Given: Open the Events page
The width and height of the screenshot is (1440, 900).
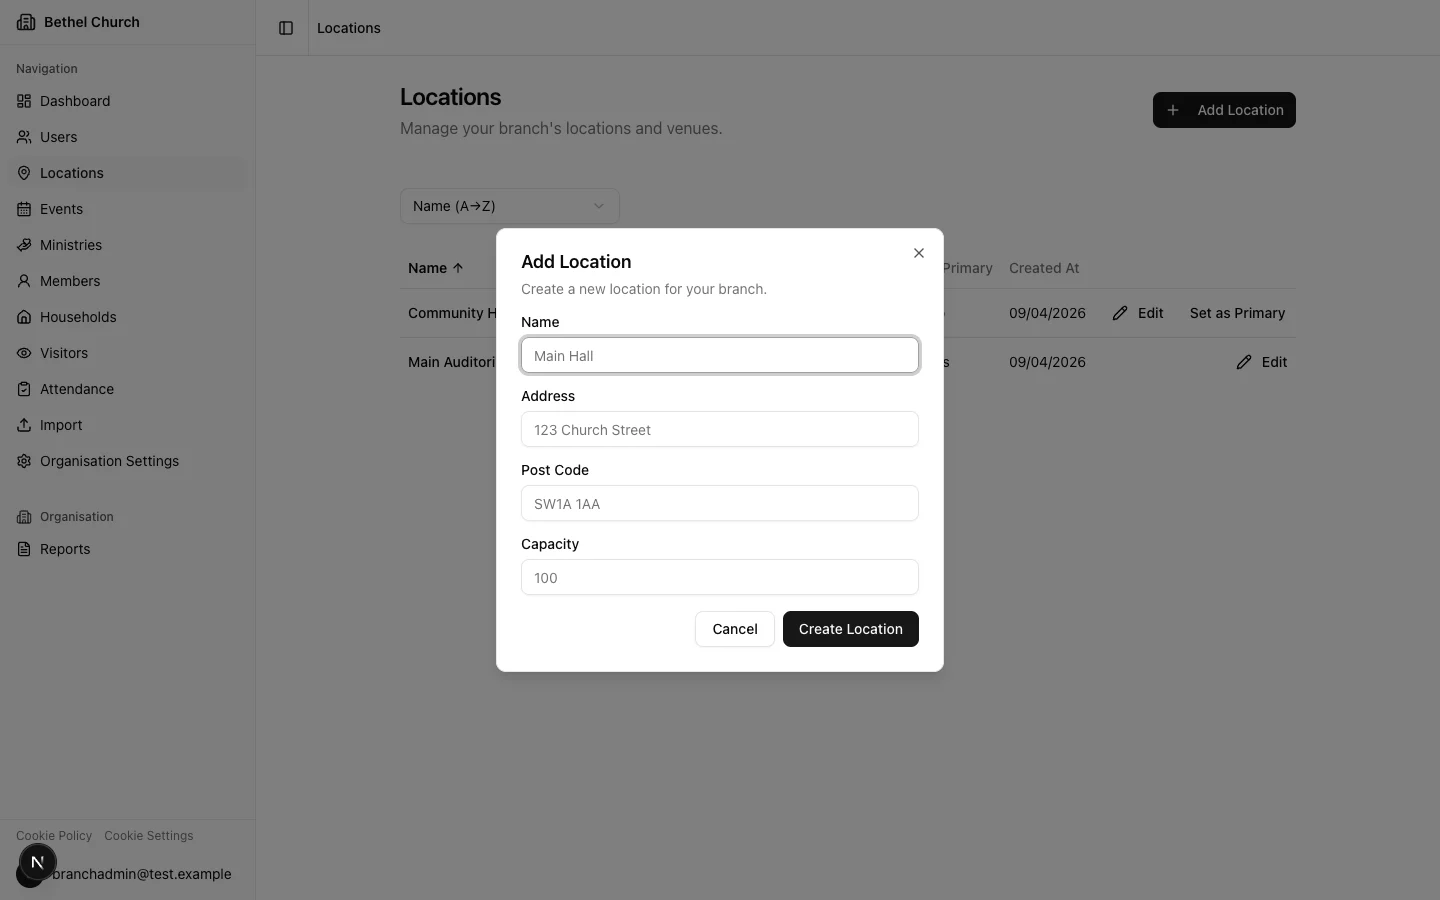Looking at the screenshot, I should pyautogui.click(x=128, y=209).
